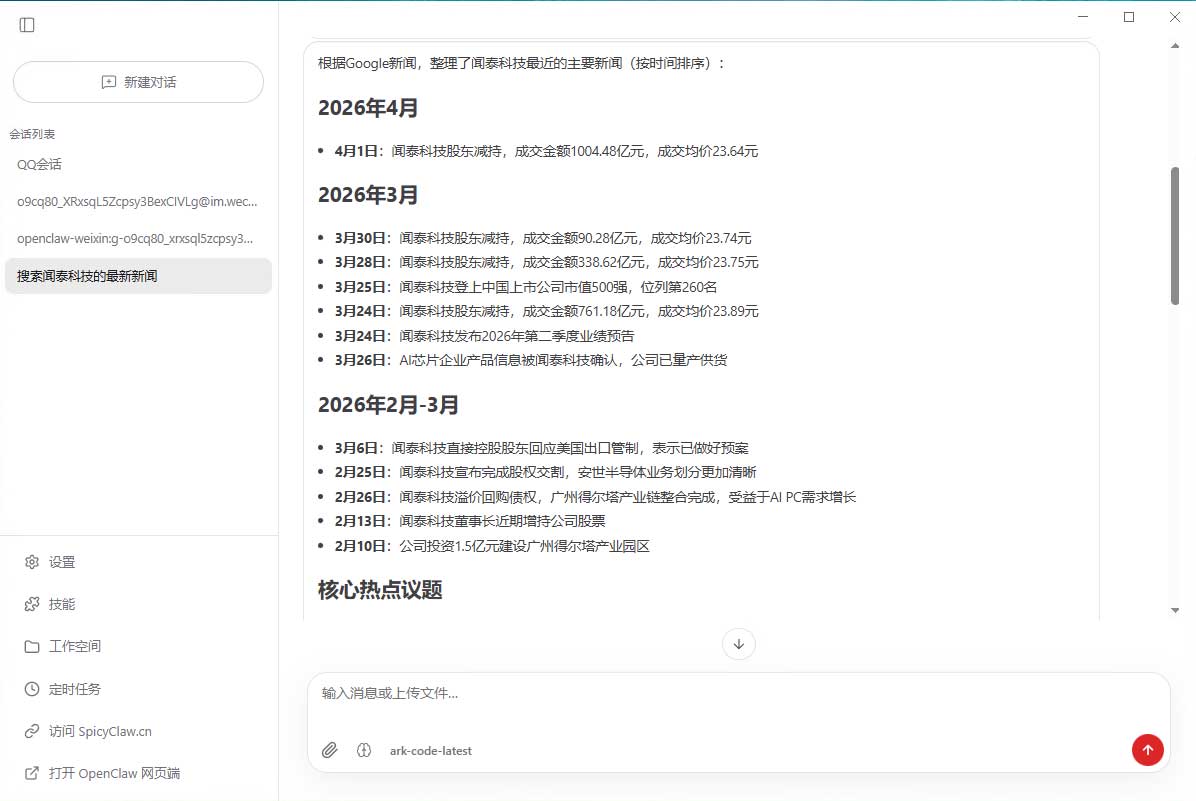
Task: Click the attach file paperclip icon
Action: click(x=330, y=750)
